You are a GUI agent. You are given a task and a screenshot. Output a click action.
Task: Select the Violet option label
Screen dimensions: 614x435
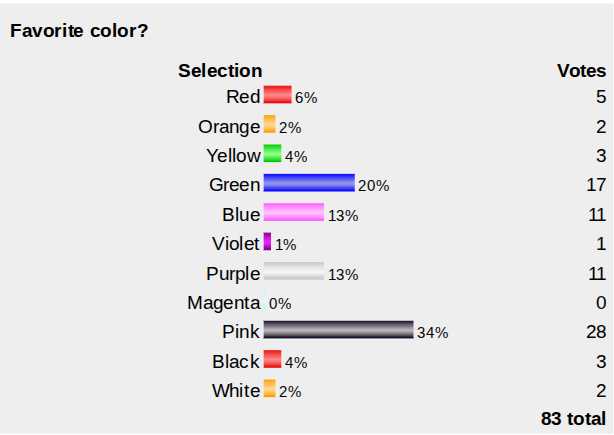(236, 243)
